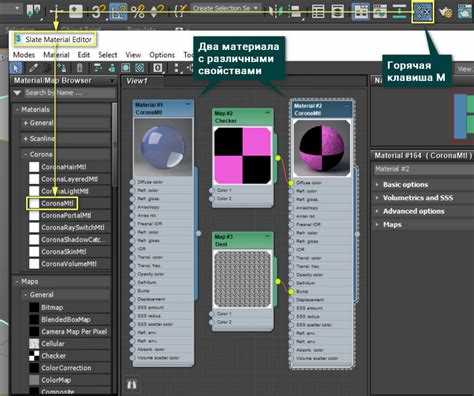Toggle Percent Snap in the main toolbar

(138, 12)
